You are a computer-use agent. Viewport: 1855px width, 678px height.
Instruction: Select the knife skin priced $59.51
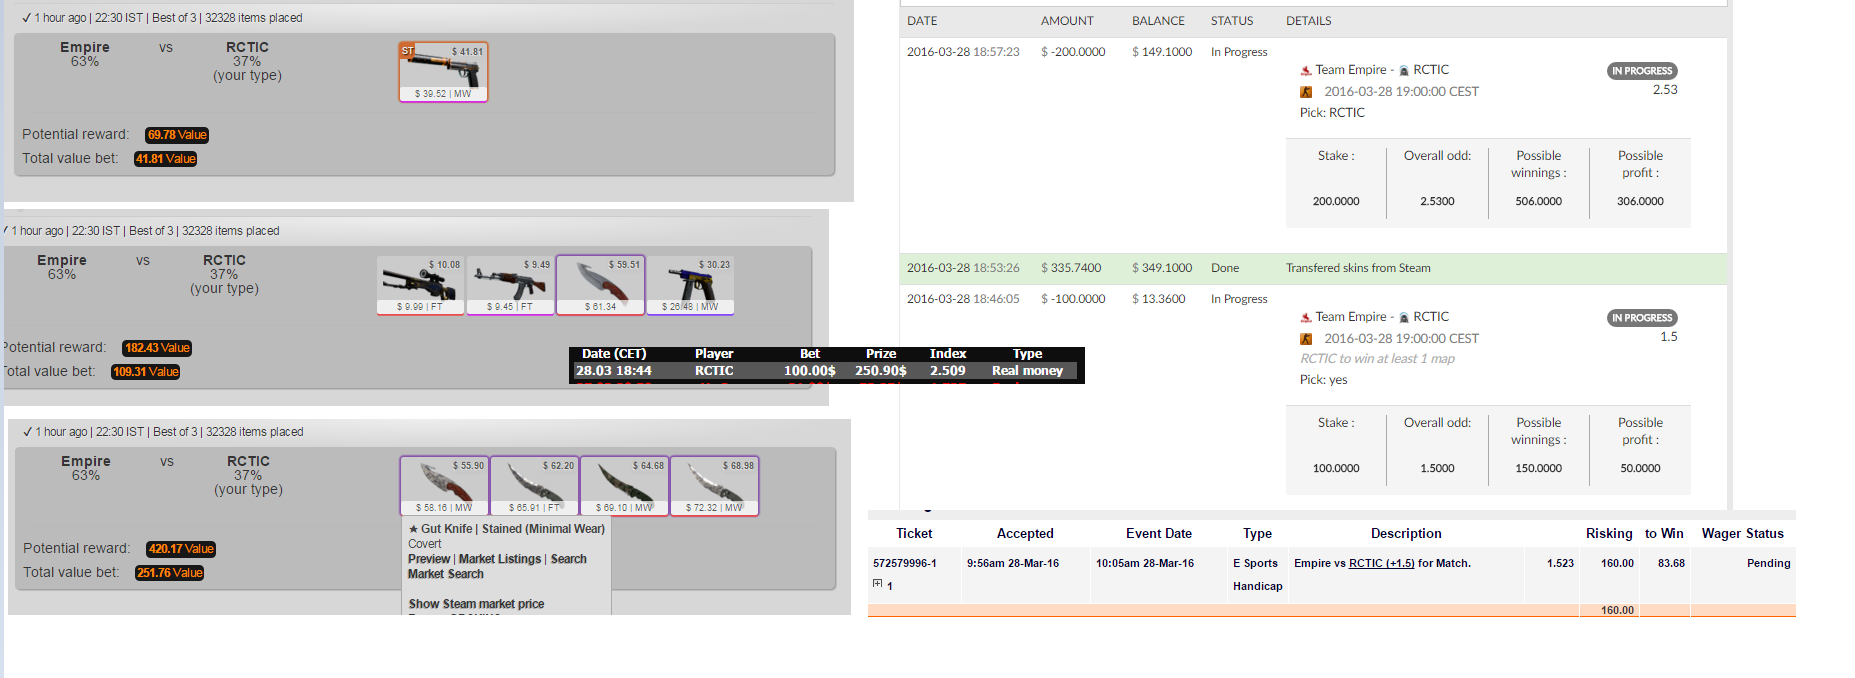coord(600,285)
